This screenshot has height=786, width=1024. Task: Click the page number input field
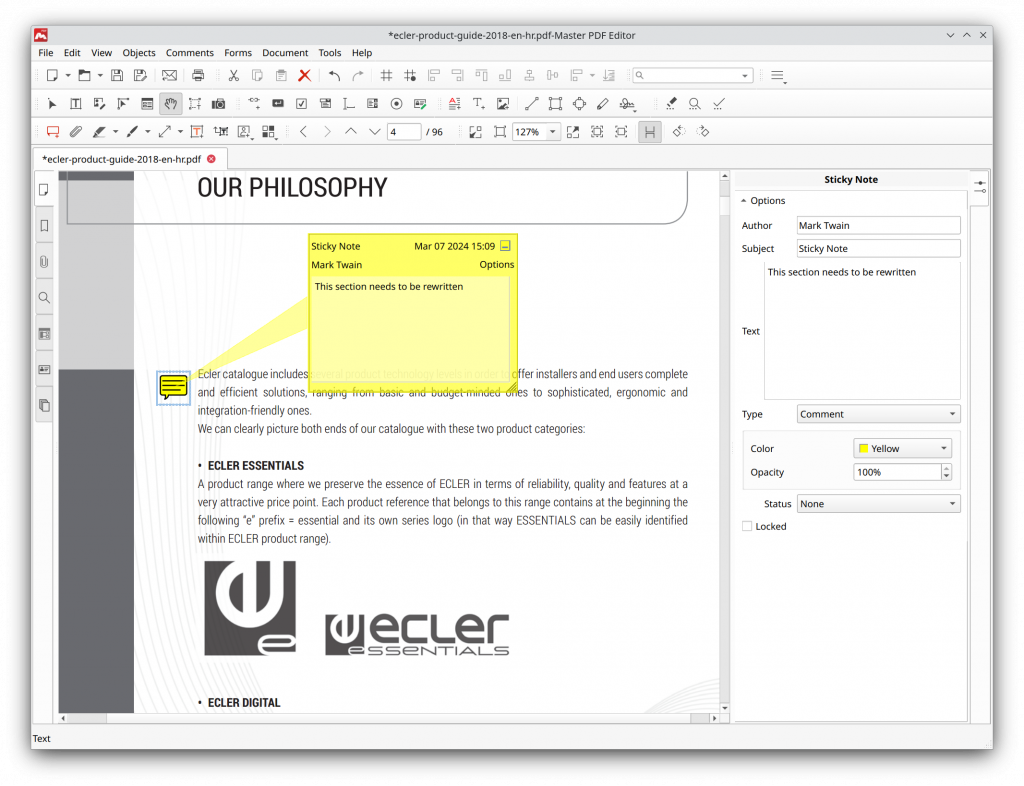[404, 131]
